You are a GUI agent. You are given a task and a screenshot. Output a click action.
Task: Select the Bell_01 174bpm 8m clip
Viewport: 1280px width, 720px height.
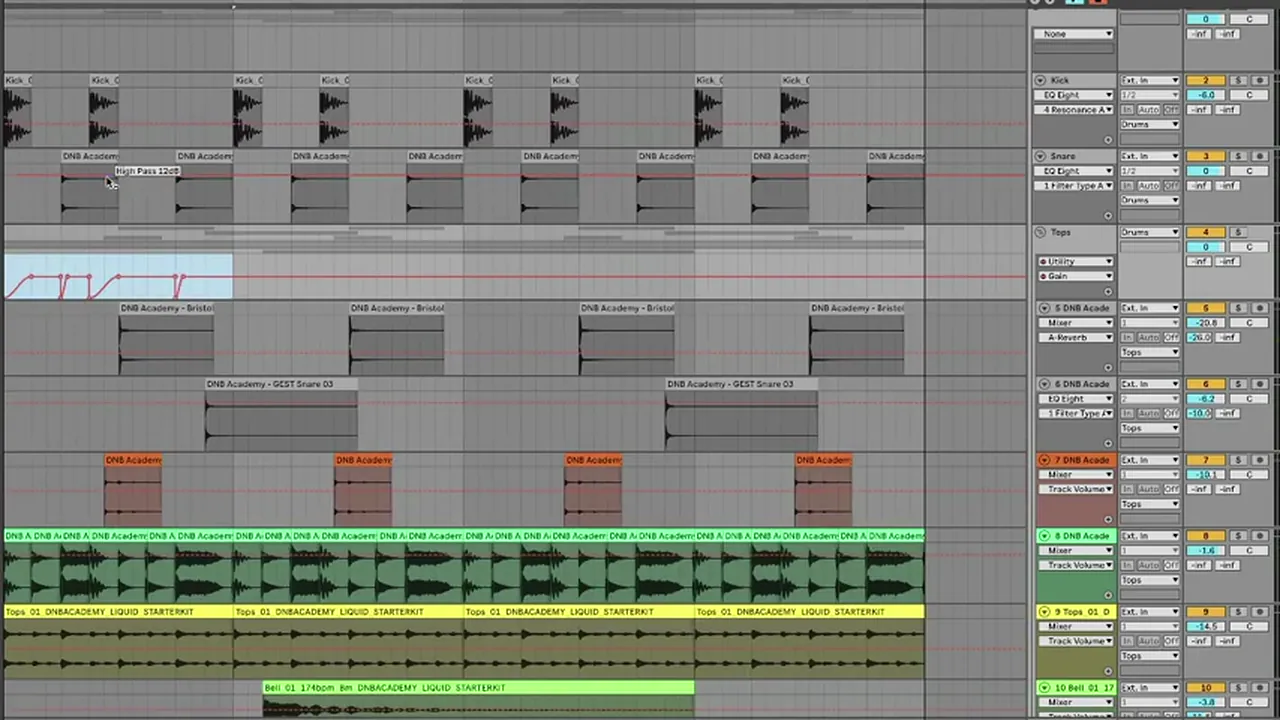pos(478,688)
